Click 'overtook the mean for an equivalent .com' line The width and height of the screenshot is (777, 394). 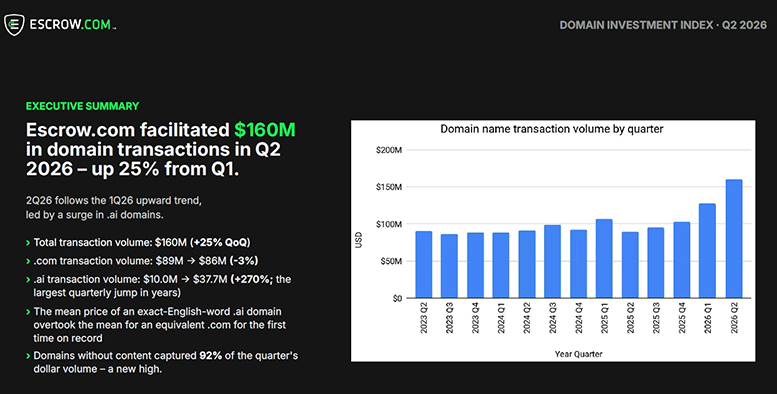coord(160,325)
